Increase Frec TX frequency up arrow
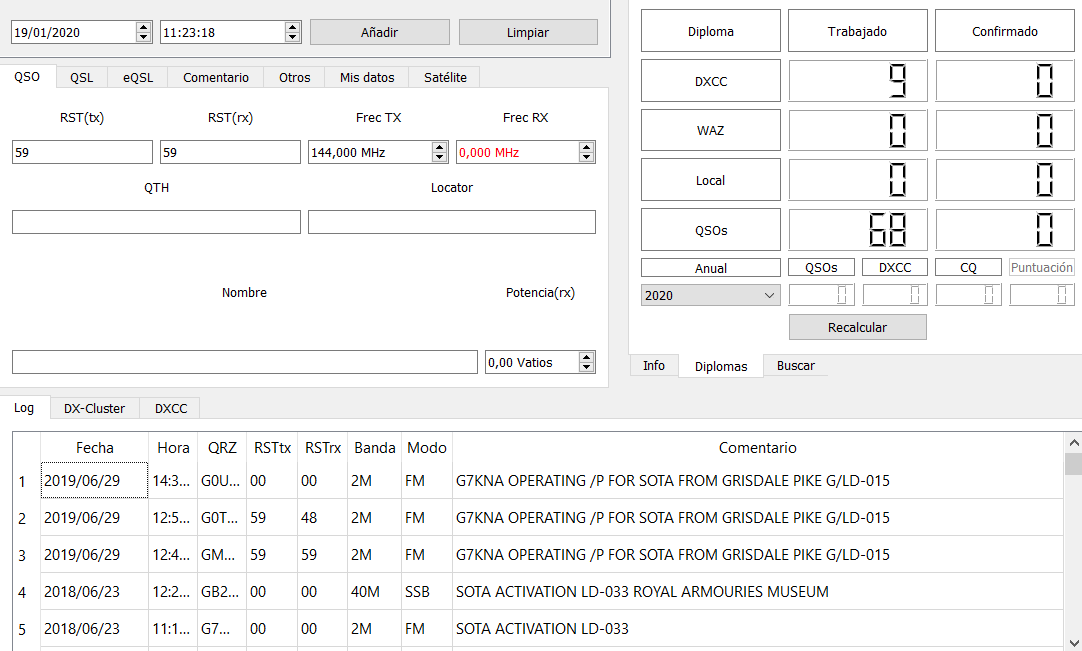1082x651 pixels. tap(440, 147)
